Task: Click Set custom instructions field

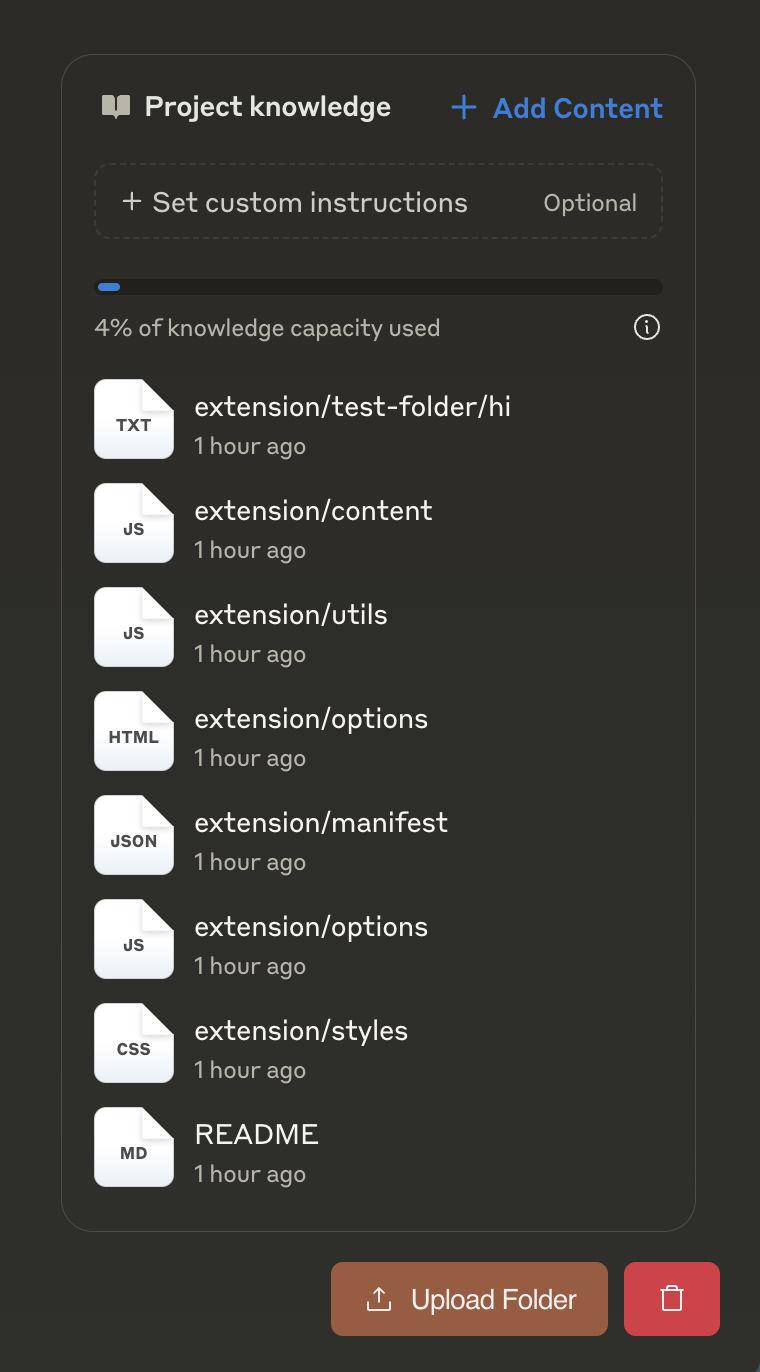Action: click(378, 201)
